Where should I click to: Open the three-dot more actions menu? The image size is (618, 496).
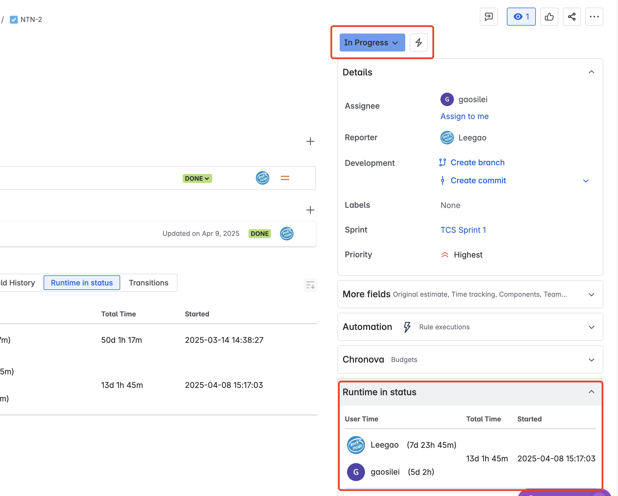click(594, 17)
